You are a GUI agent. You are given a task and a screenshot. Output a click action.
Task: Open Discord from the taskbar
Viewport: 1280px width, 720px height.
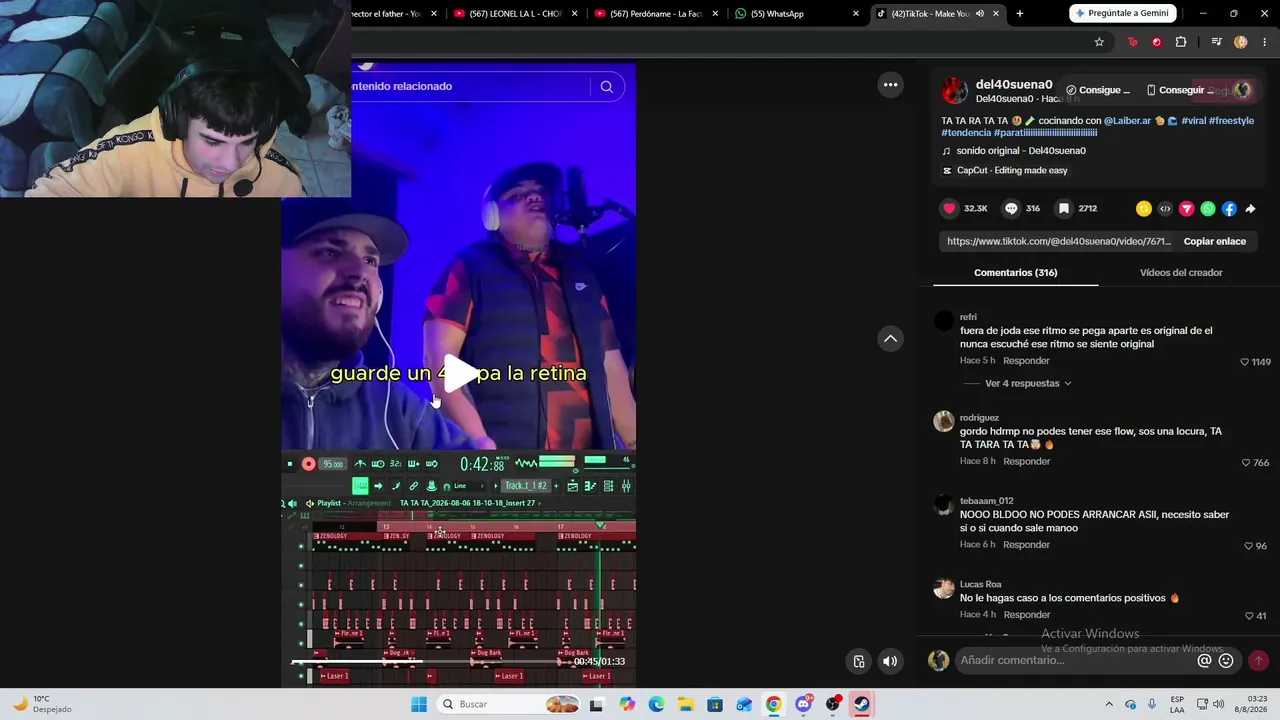click(803, 704)
